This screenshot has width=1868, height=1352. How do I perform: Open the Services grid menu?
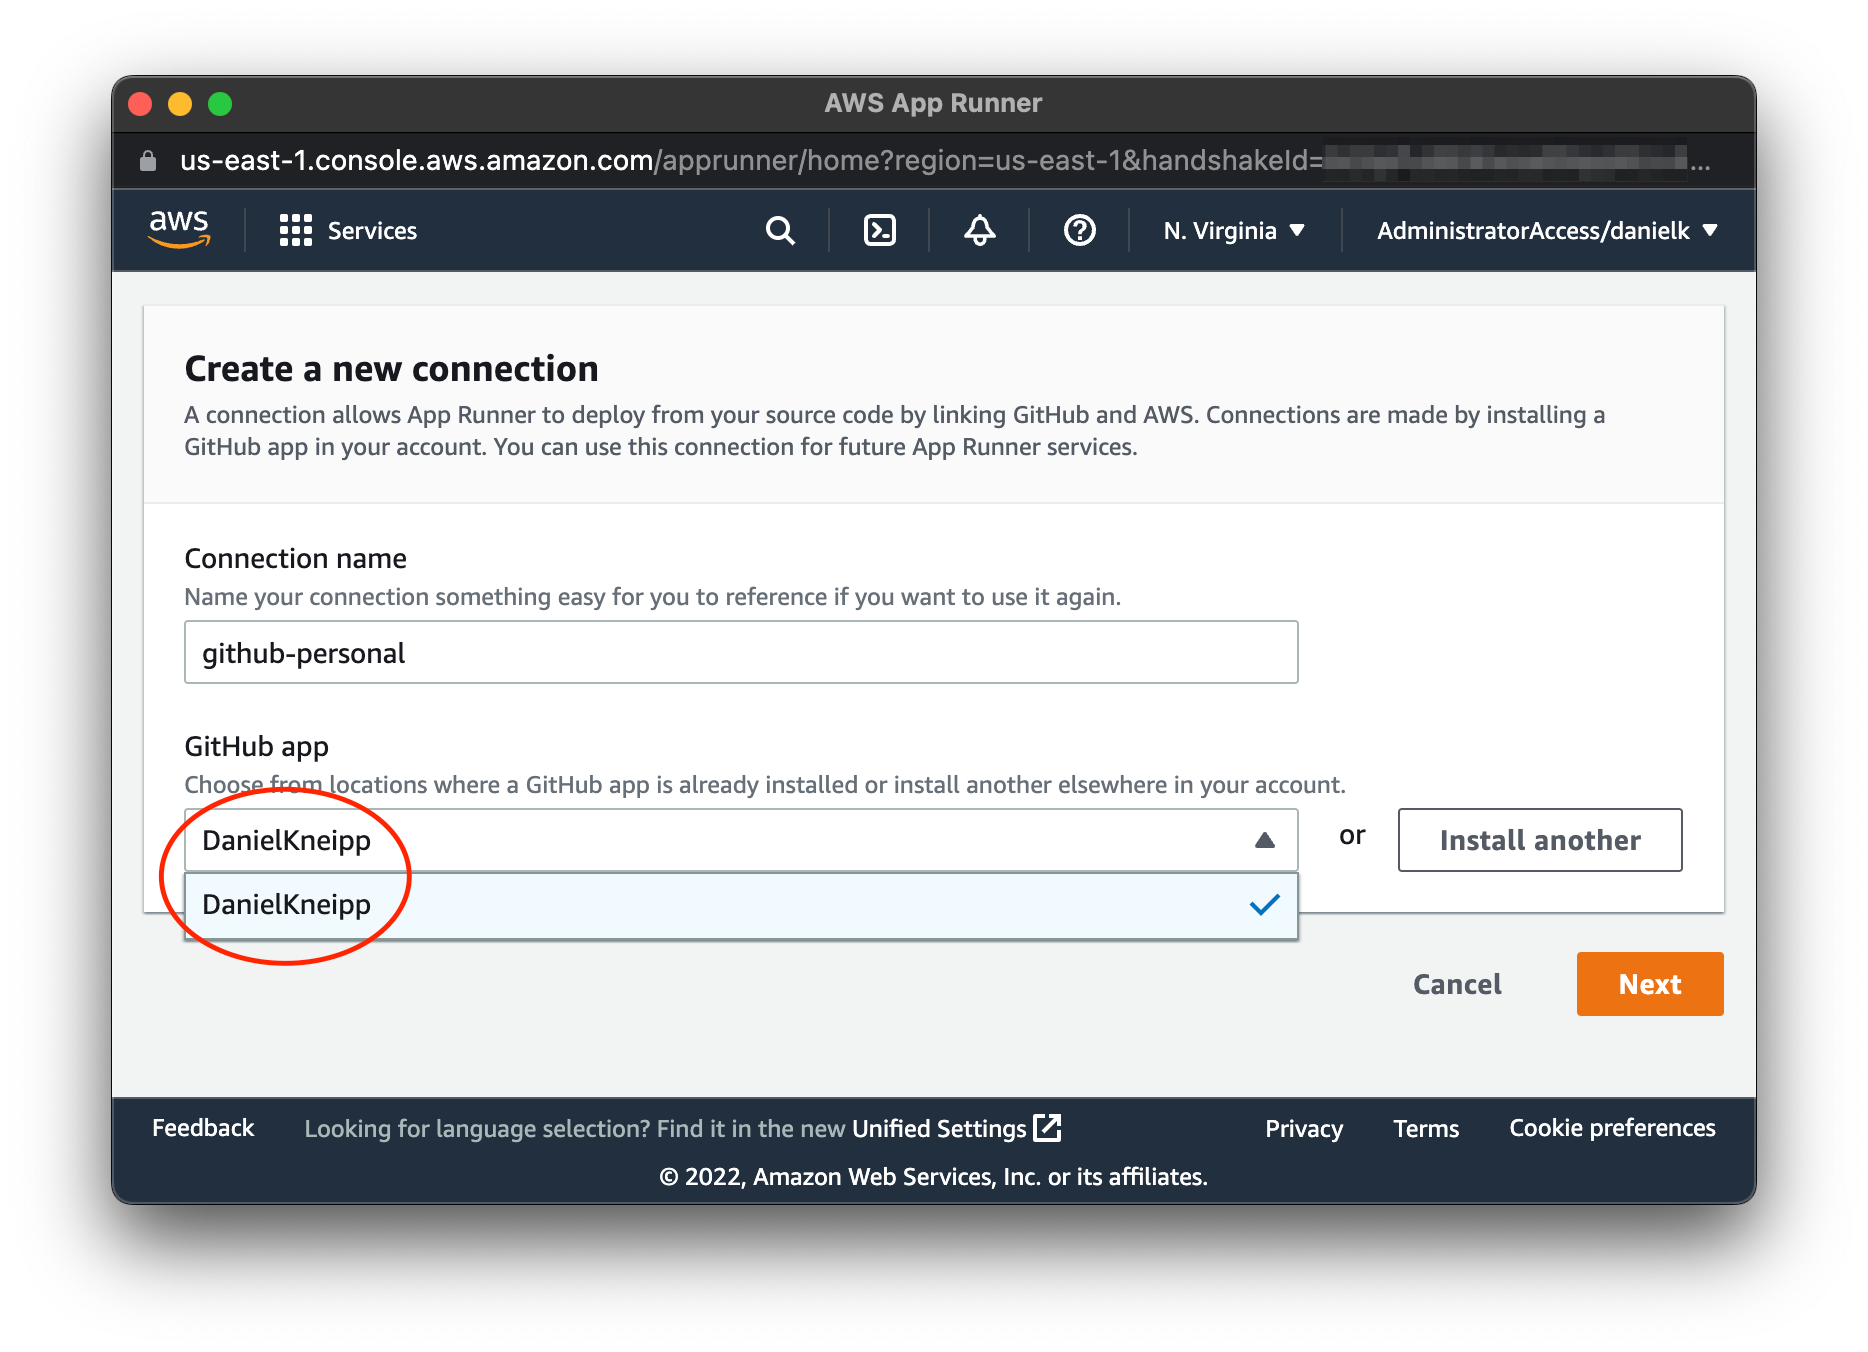347,231
